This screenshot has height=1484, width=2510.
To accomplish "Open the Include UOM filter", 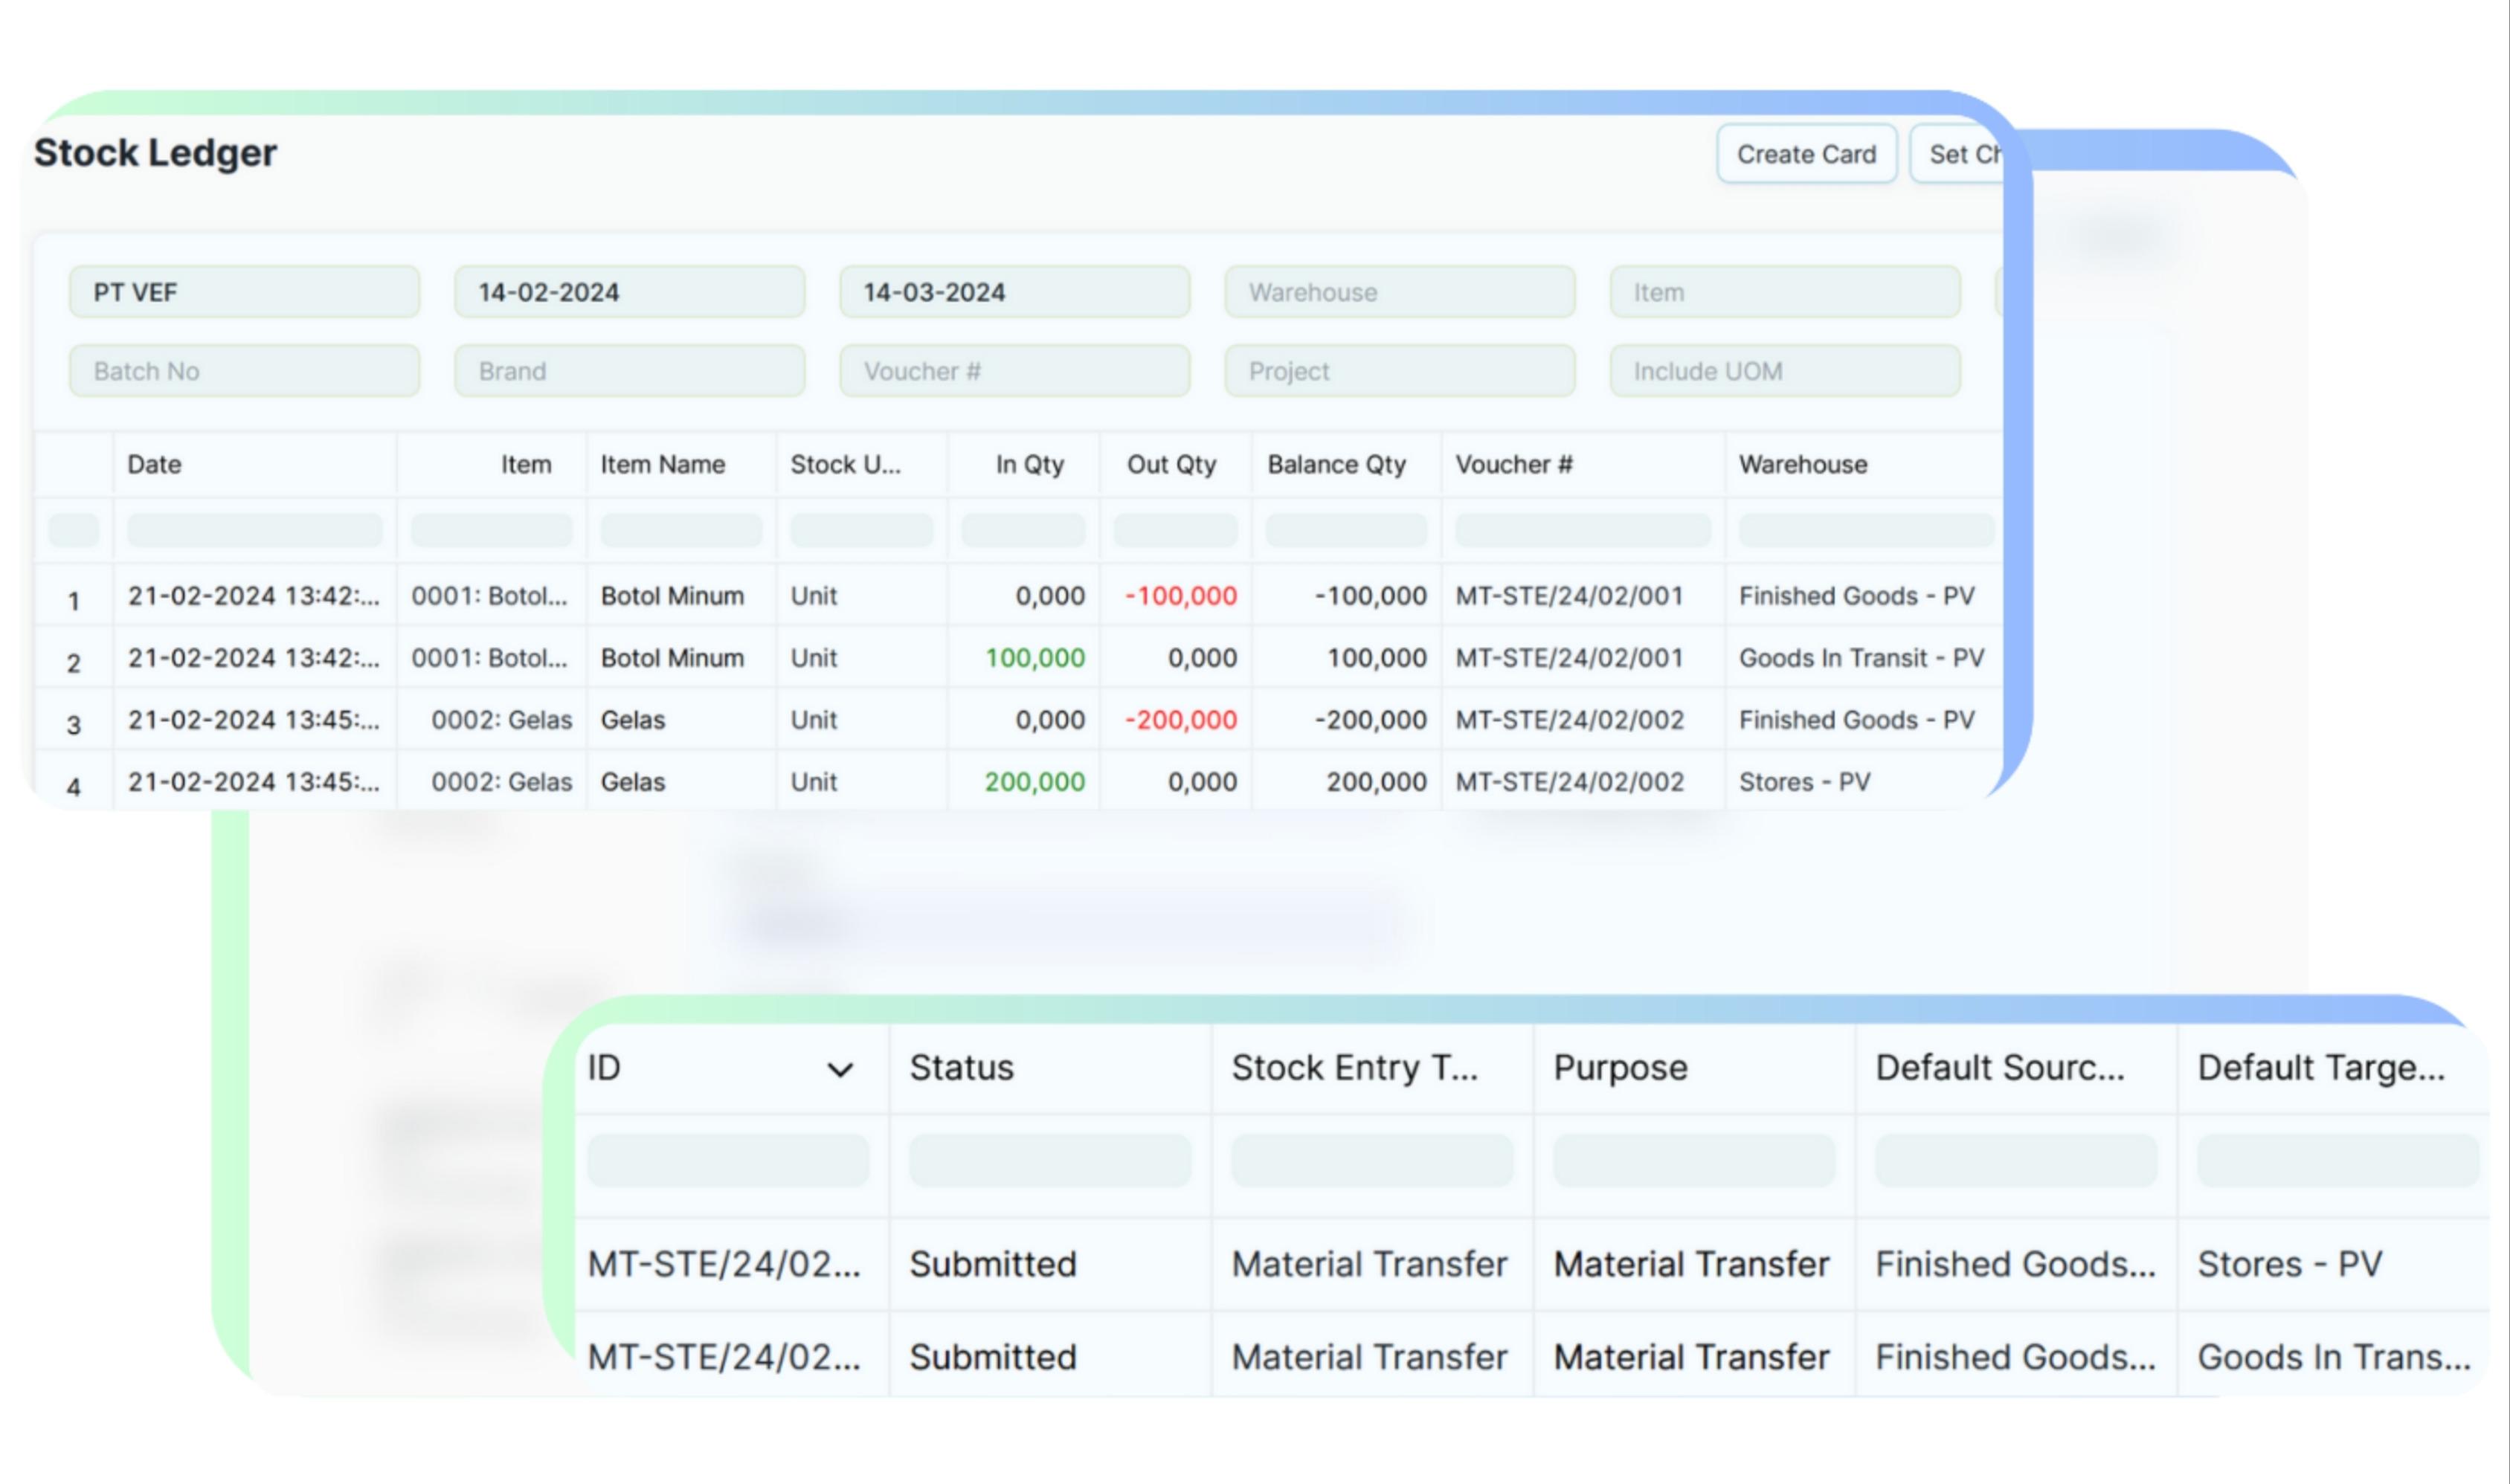I will (x=1784, y=371).
